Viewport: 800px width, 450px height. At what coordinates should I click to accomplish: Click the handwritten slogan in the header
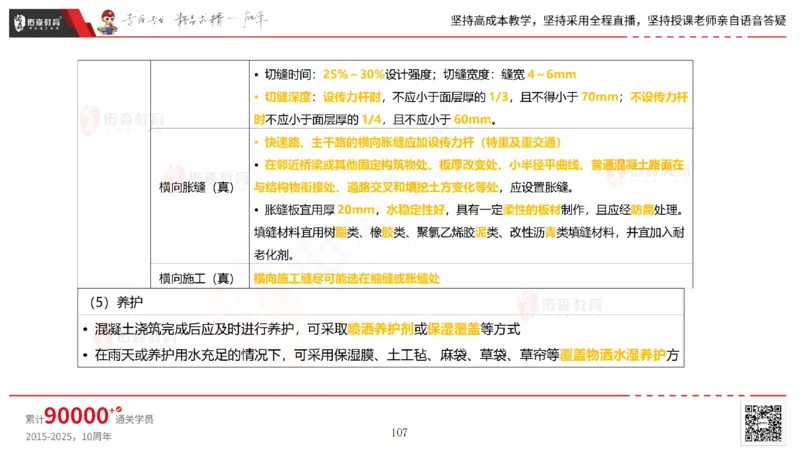click(x=194, y=20)
